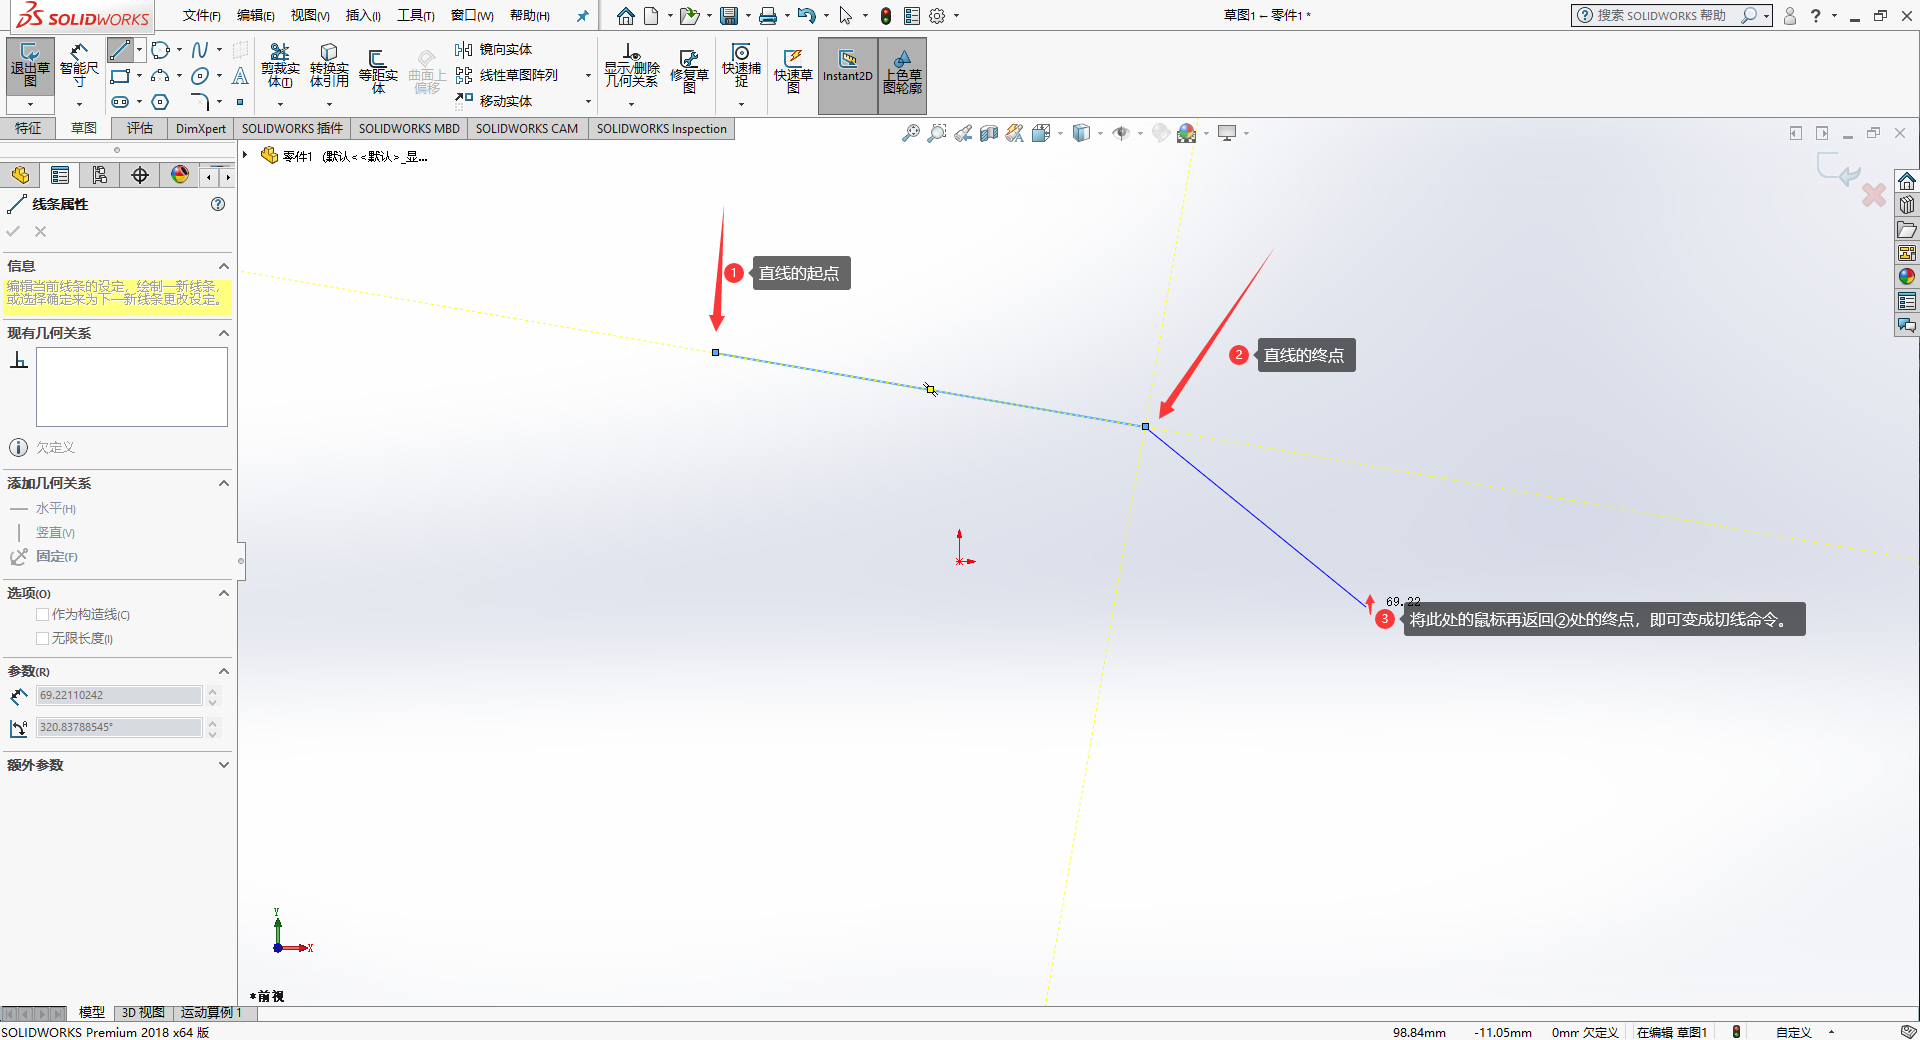Confirm the line sketch with exit-sketch corner icon
Viewport: 1920px width, 1040px height.
1838,170
